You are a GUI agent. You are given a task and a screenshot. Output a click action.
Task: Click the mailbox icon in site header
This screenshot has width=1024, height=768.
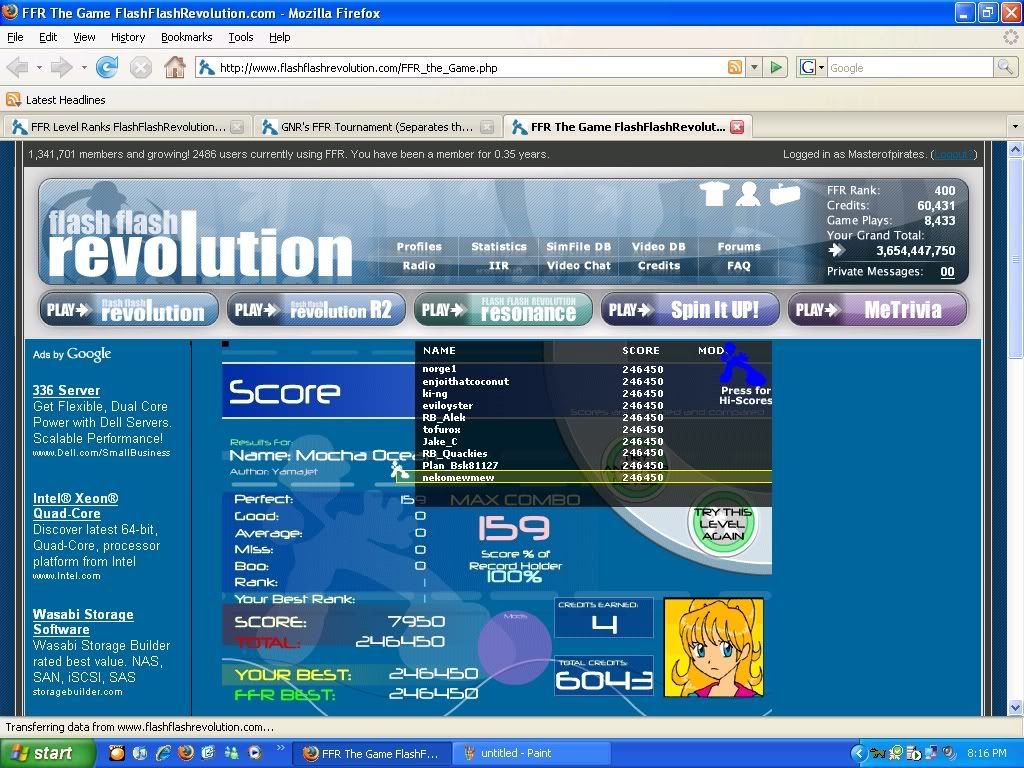784,194
